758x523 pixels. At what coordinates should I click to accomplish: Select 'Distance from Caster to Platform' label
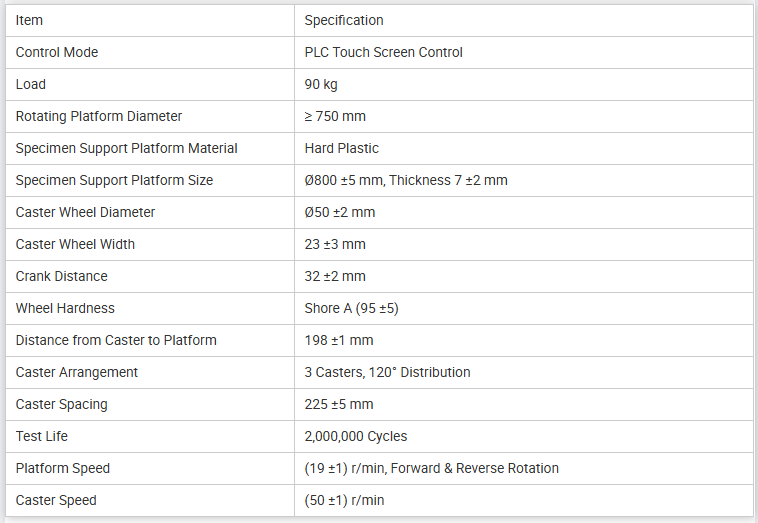tap(116, 340)
